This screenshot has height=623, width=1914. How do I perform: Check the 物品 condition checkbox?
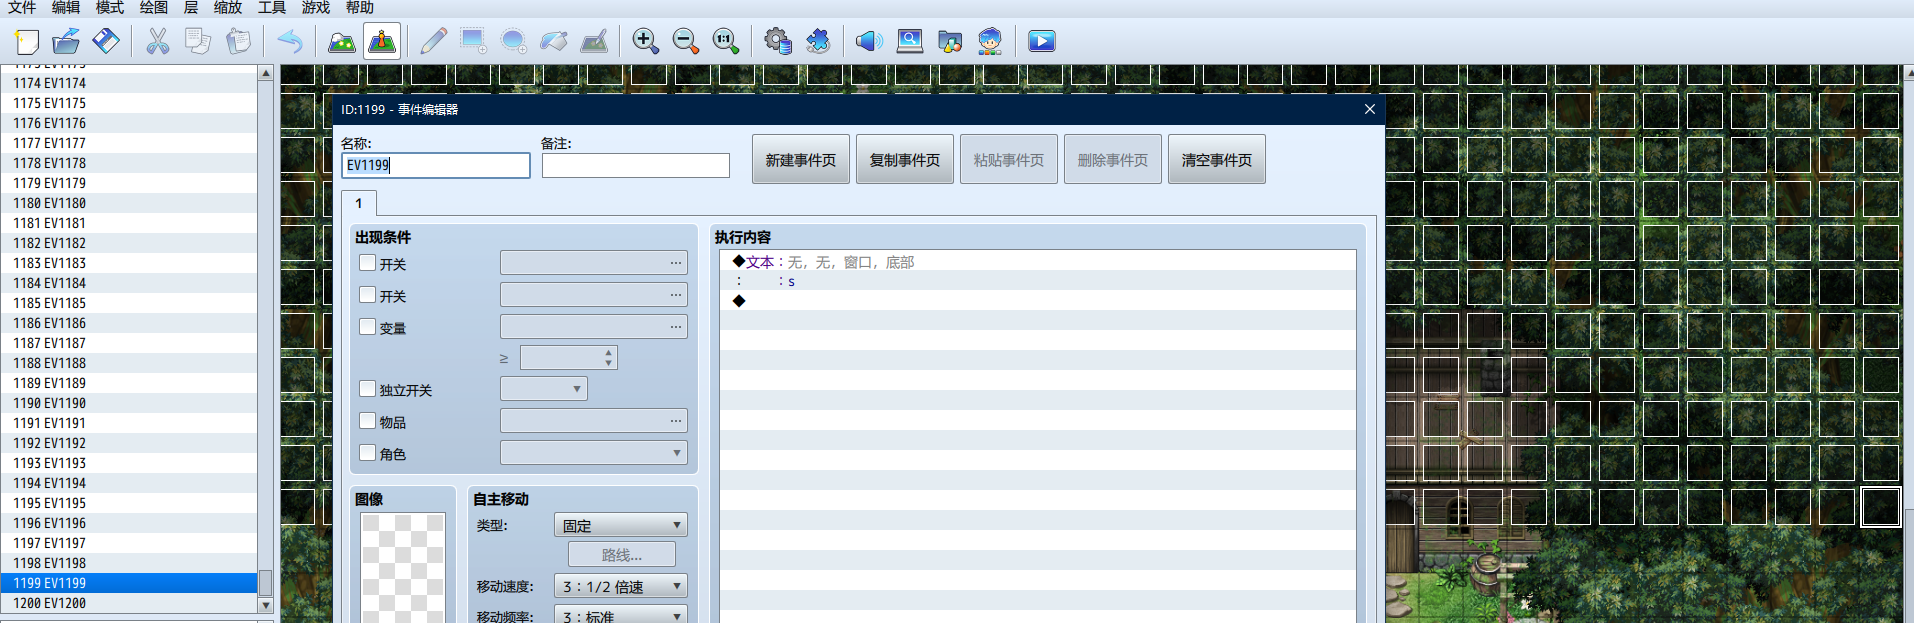368,421
